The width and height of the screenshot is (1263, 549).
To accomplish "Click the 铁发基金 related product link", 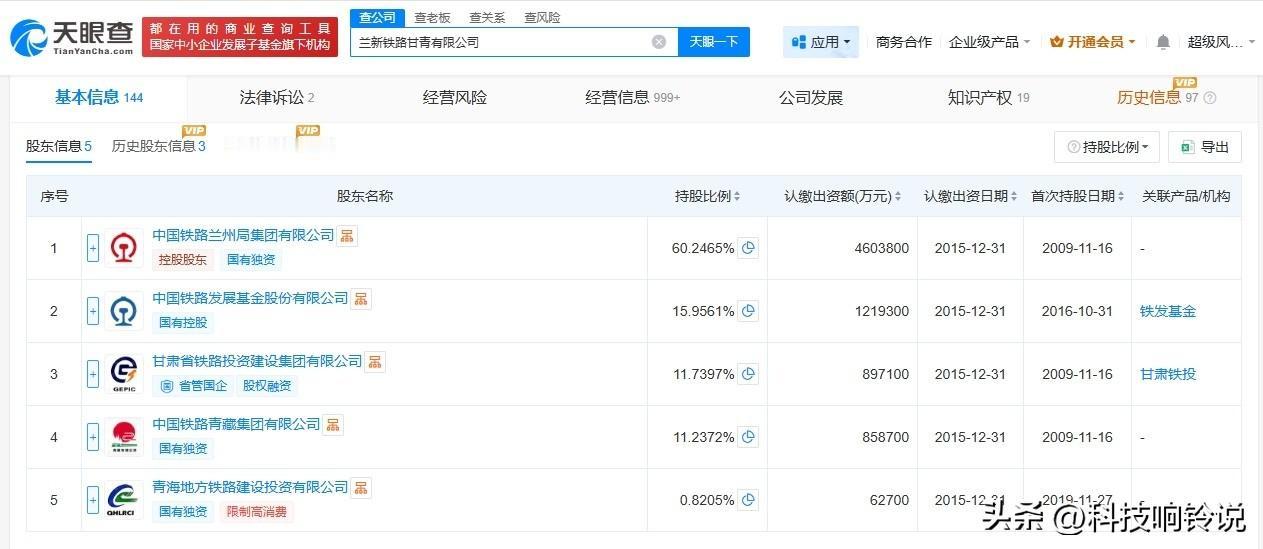I will (x=1168, y=311).
